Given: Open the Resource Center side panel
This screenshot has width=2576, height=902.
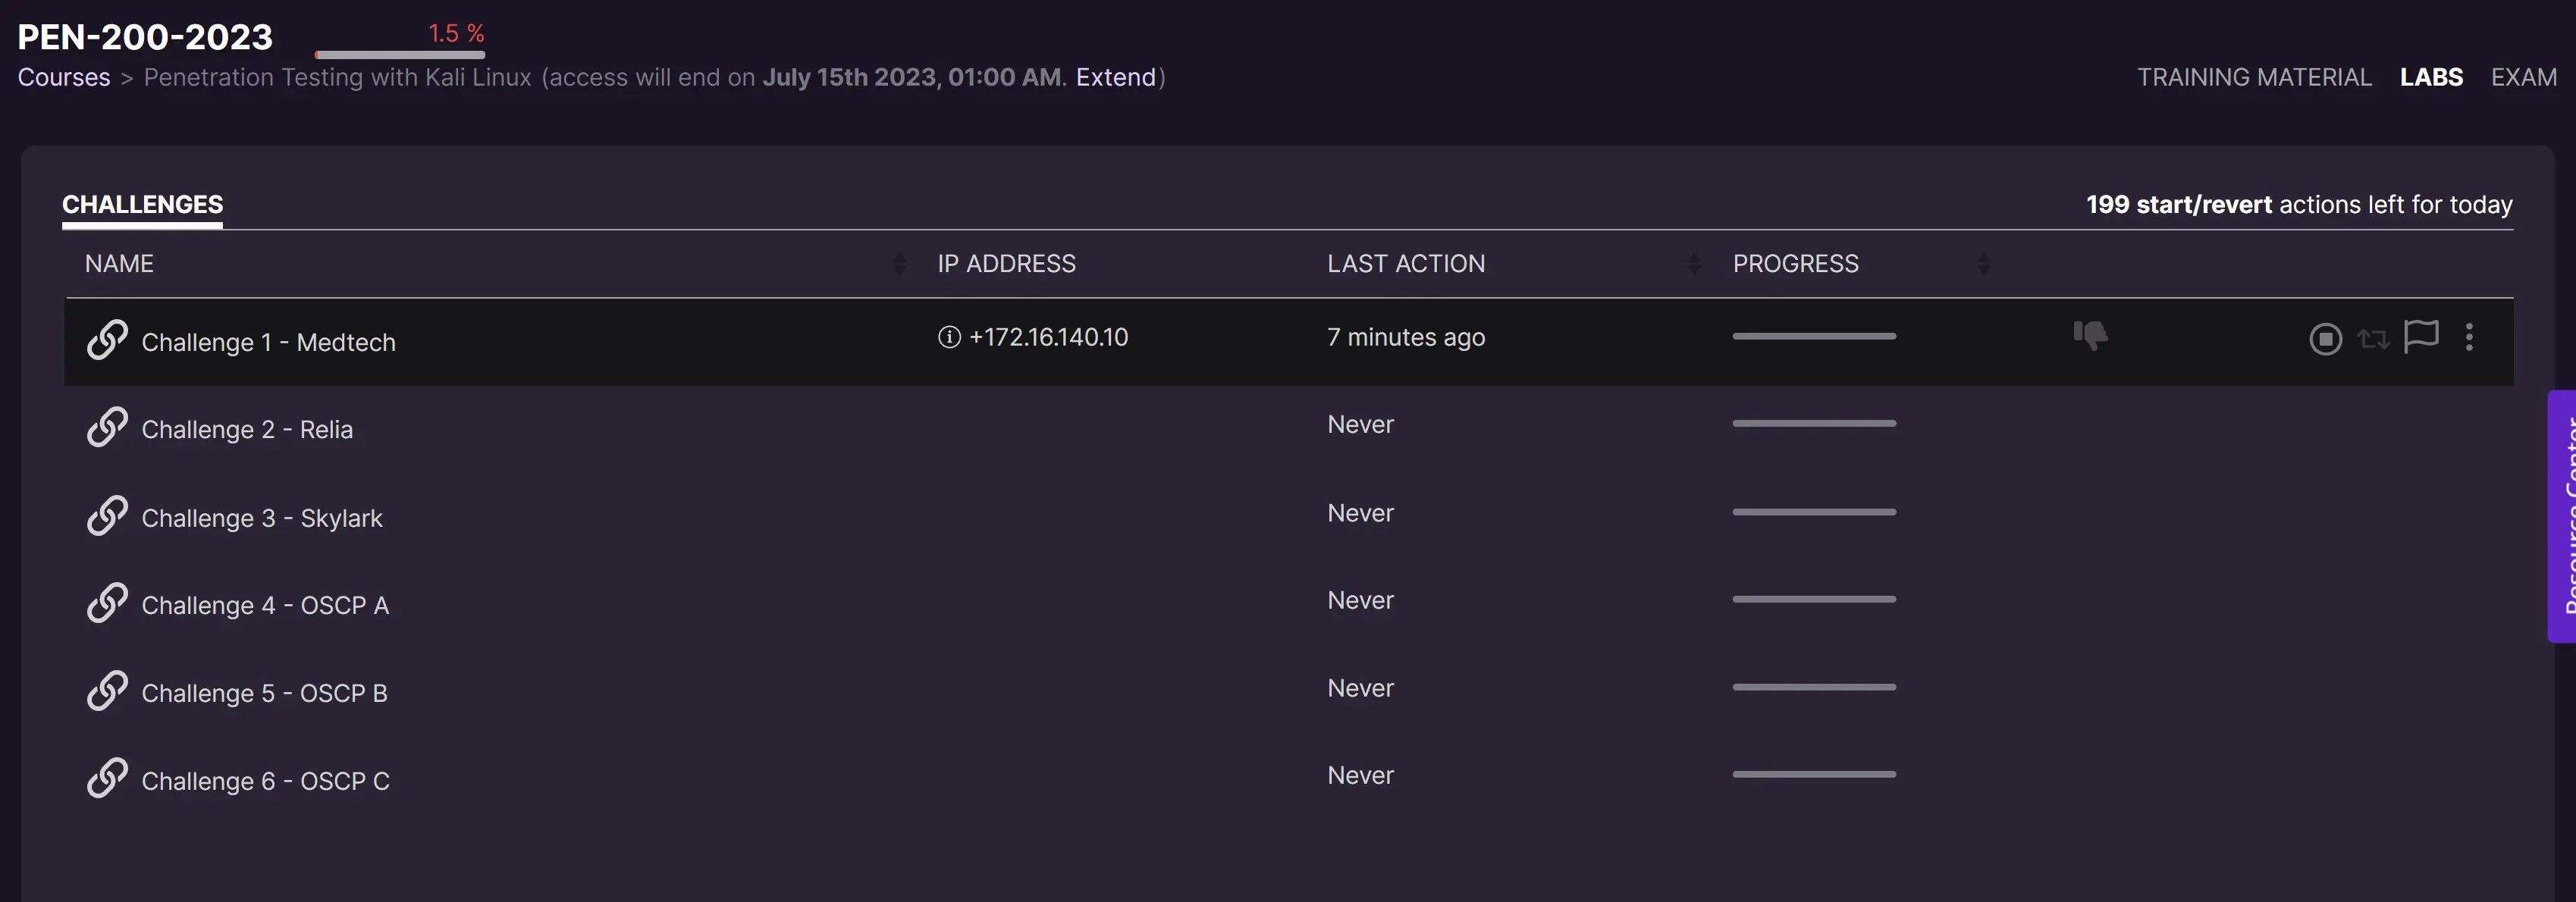Looking at the screenshot, I should (2562, 515).
